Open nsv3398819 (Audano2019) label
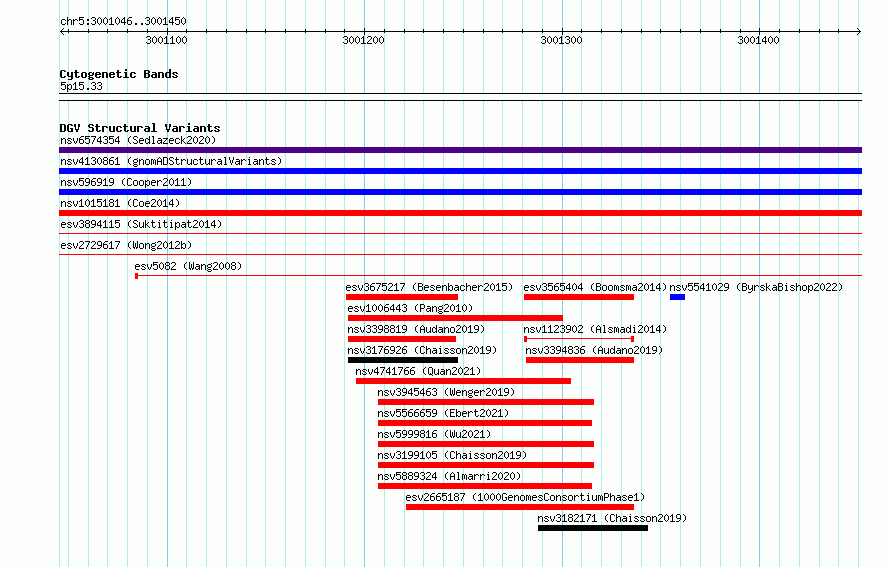Viewport: 890px width, 567px height. click(416, 329)
